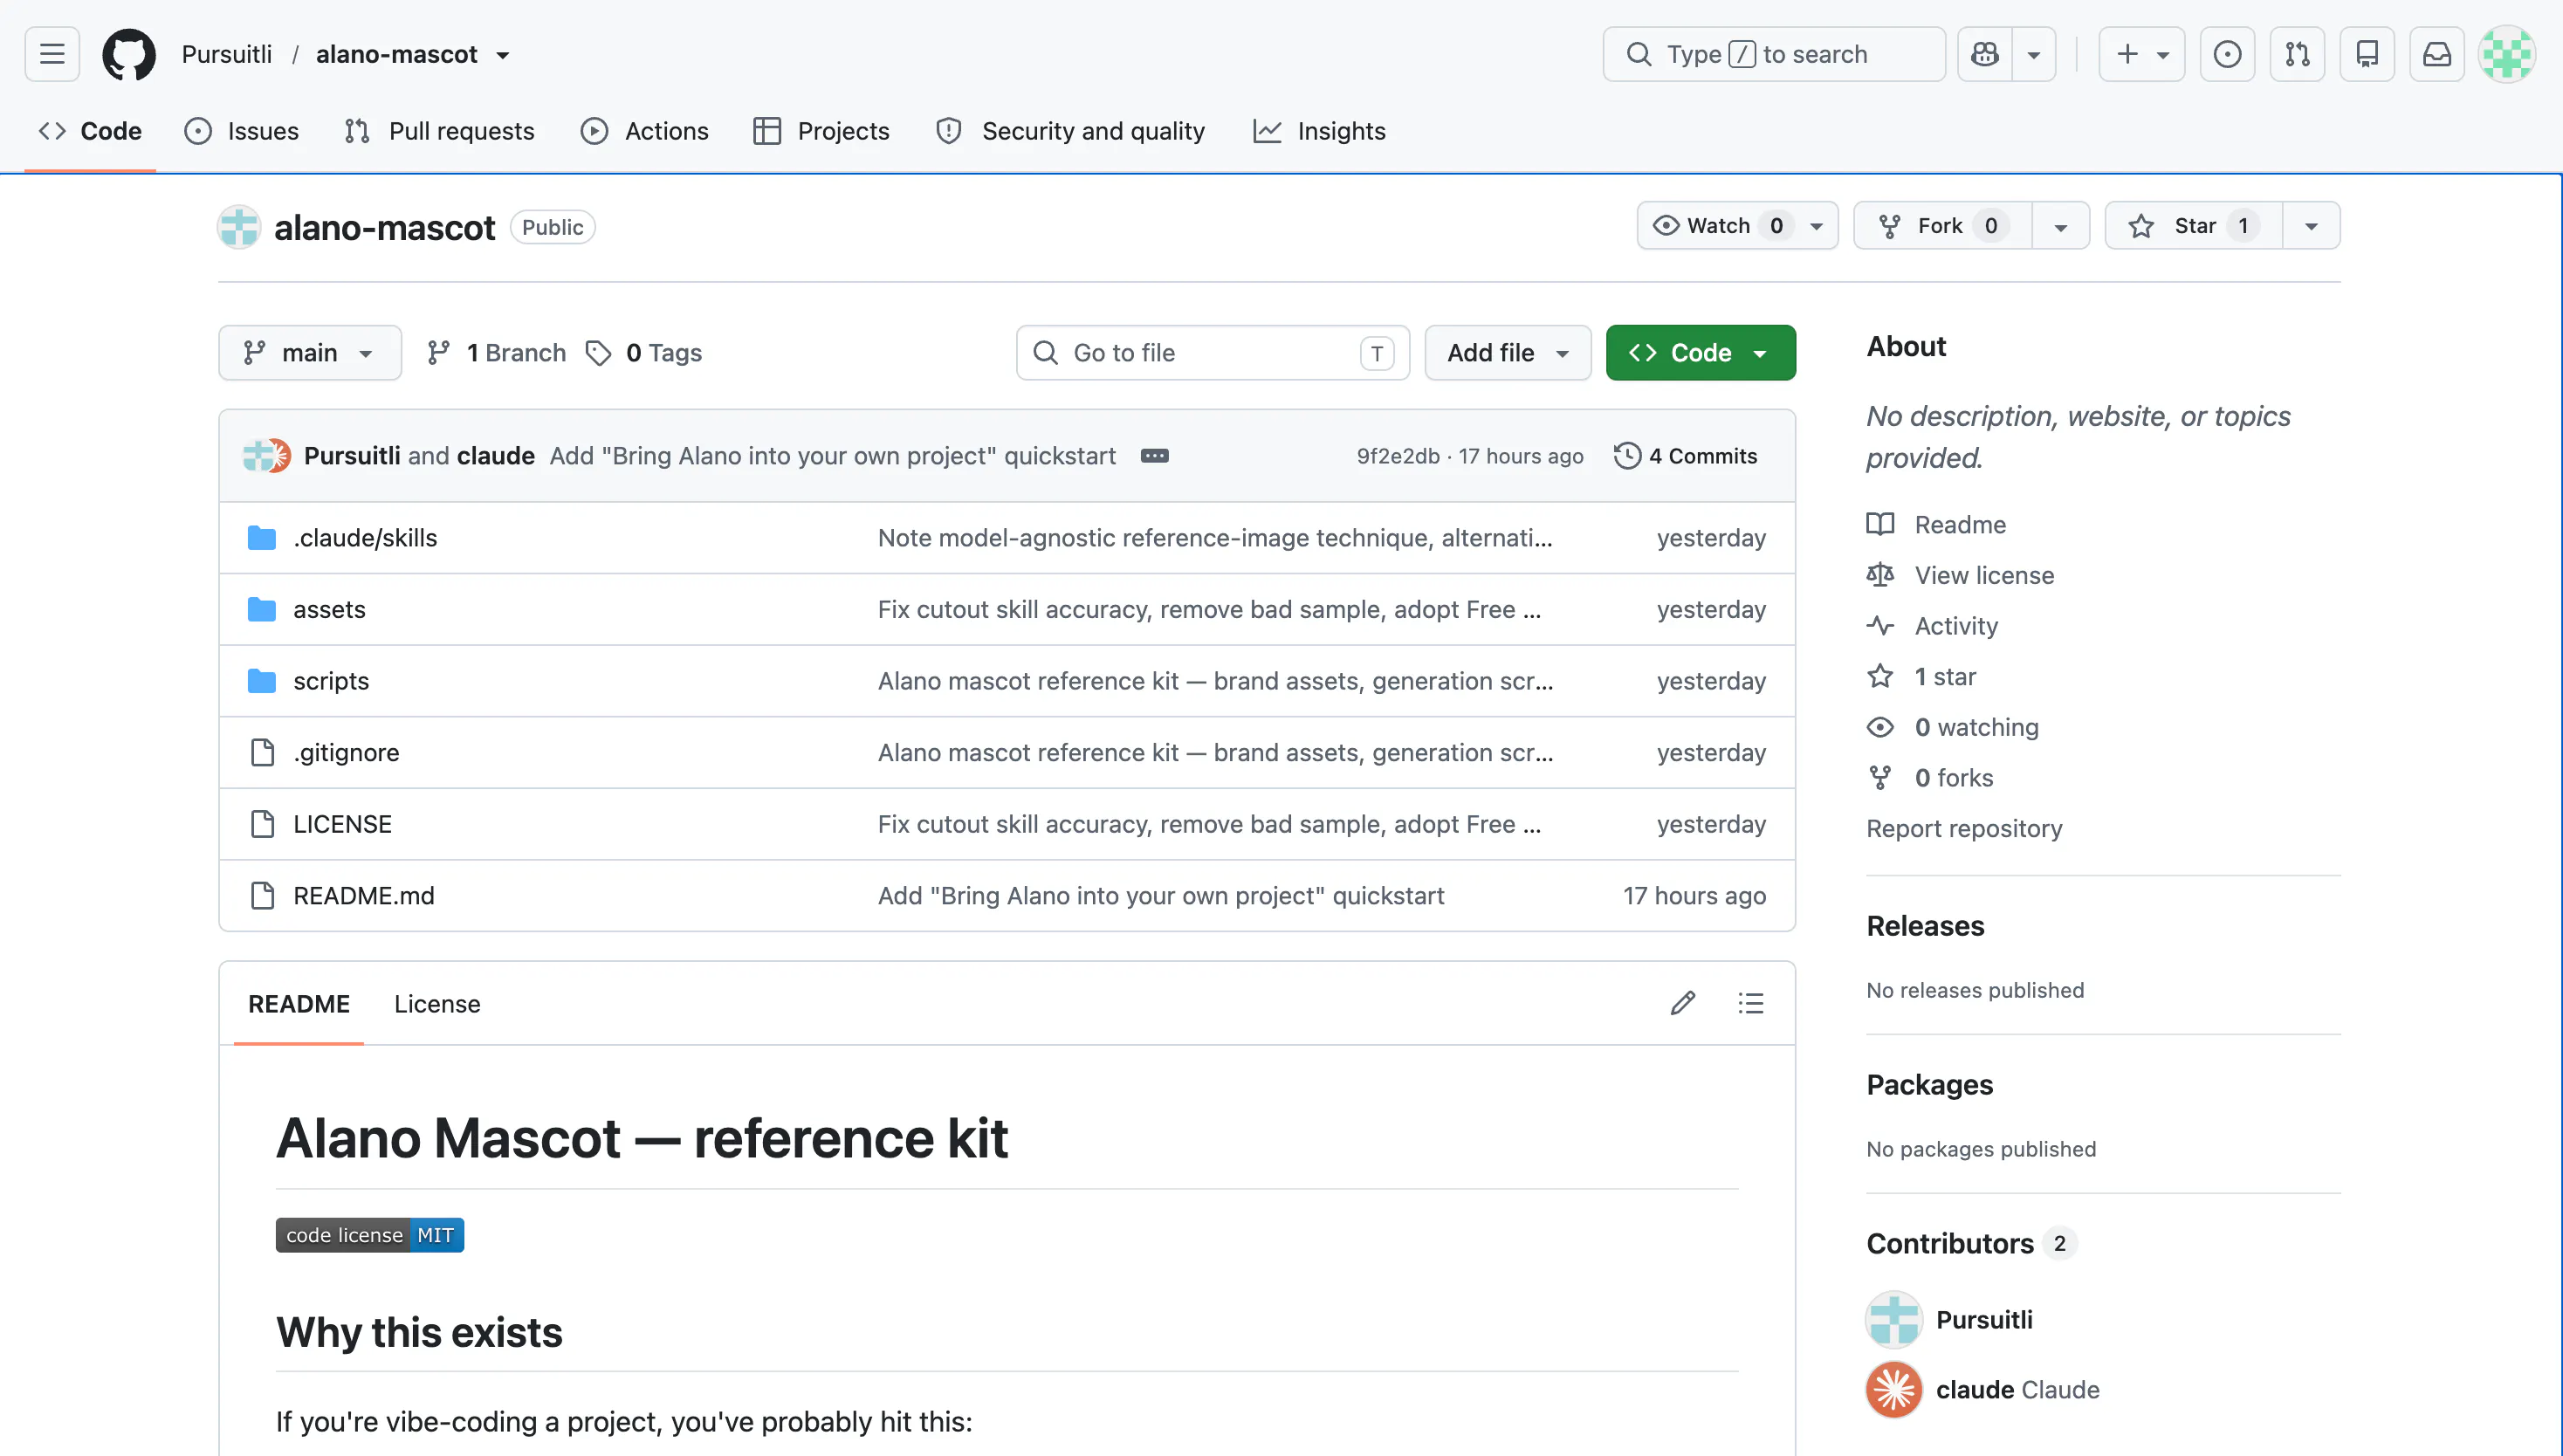Open View license link in About
2563x1456 pixels.
[x=1984, y=575]
